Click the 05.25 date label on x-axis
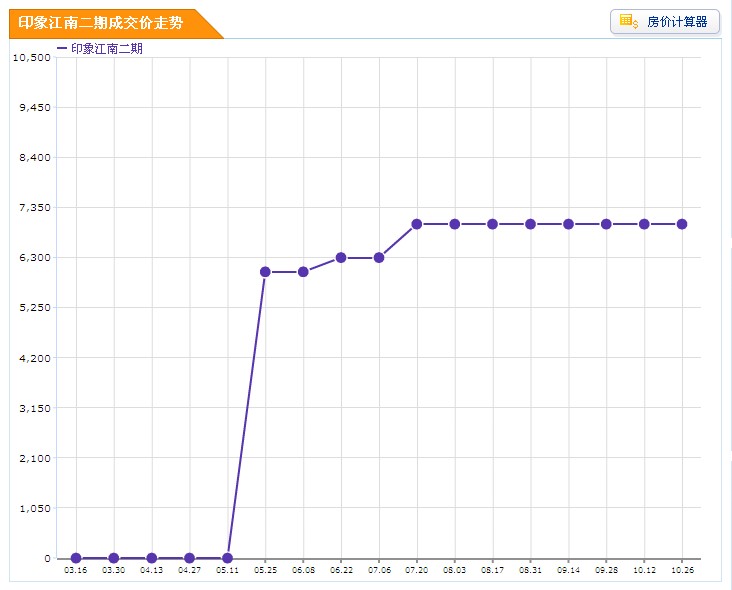 (x=265, y=570)
